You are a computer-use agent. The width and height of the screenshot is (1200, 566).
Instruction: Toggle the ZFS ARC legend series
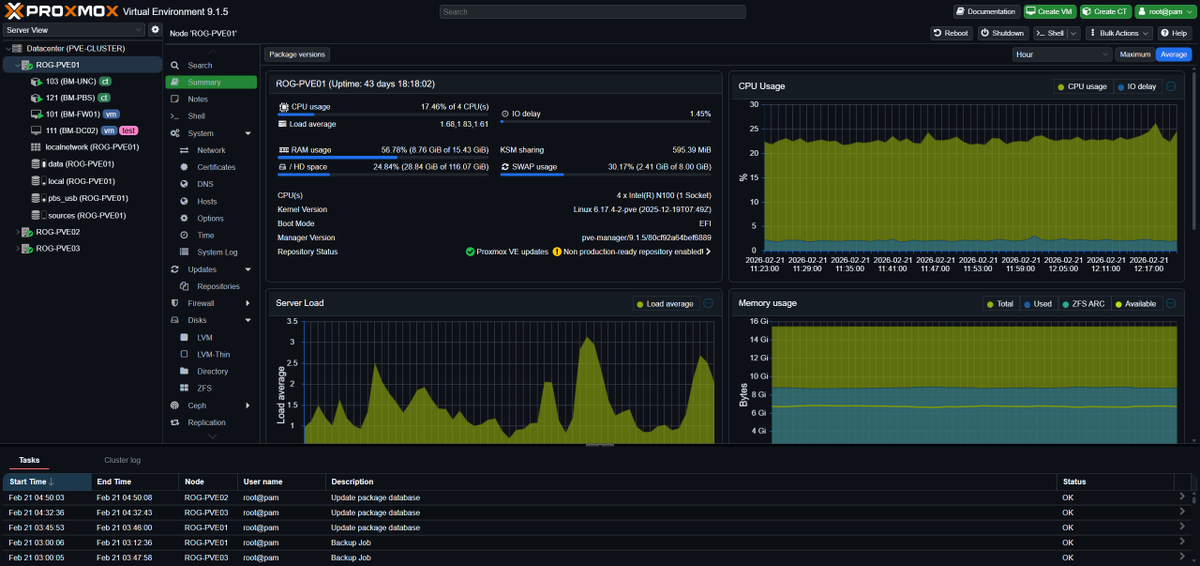point(1084,304)
